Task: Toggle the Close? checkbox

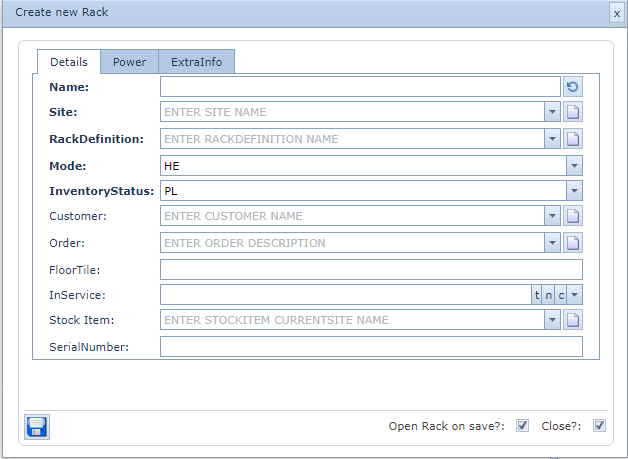Action: coord(599,426)
